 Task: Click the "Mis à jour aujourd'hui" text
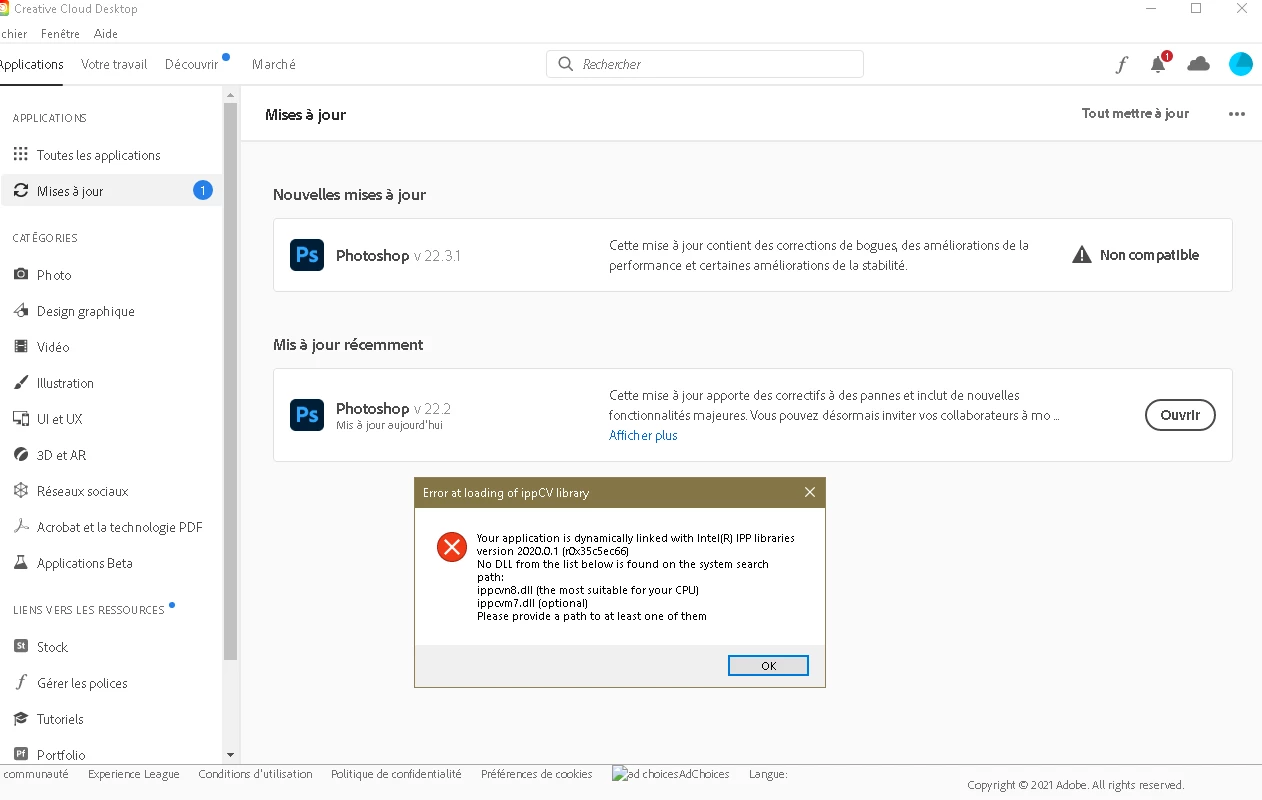coord(389,425)
